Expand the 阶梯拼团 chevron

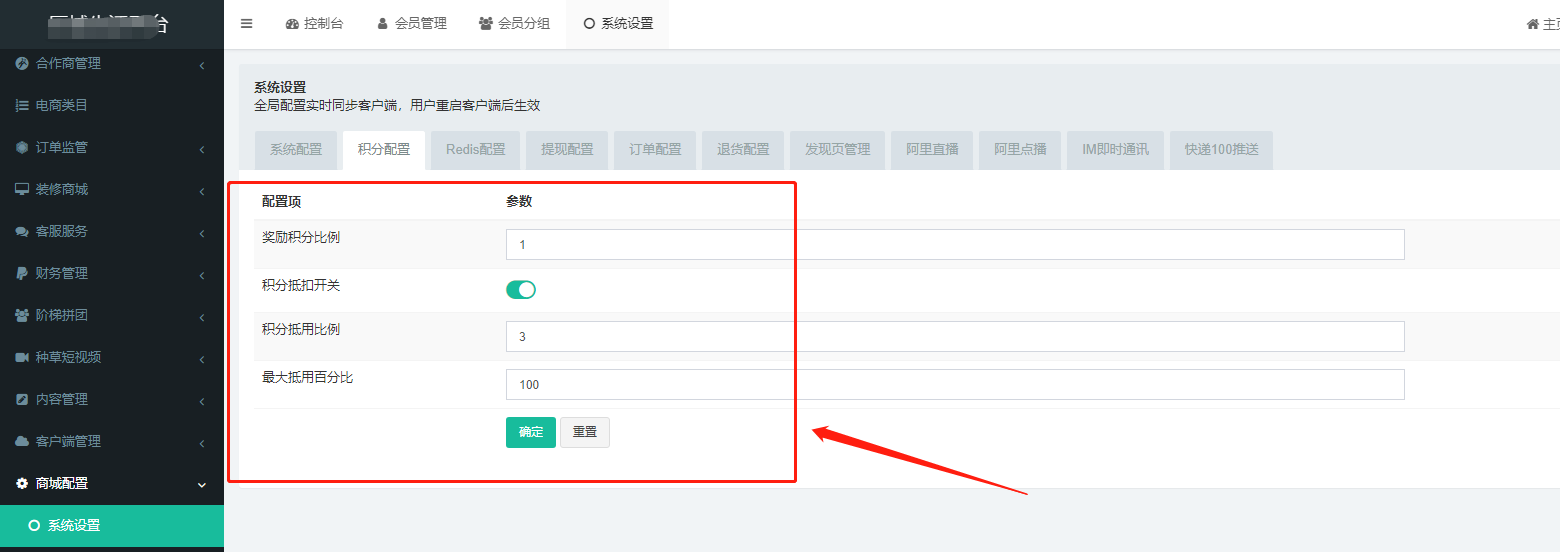[202, 317]
